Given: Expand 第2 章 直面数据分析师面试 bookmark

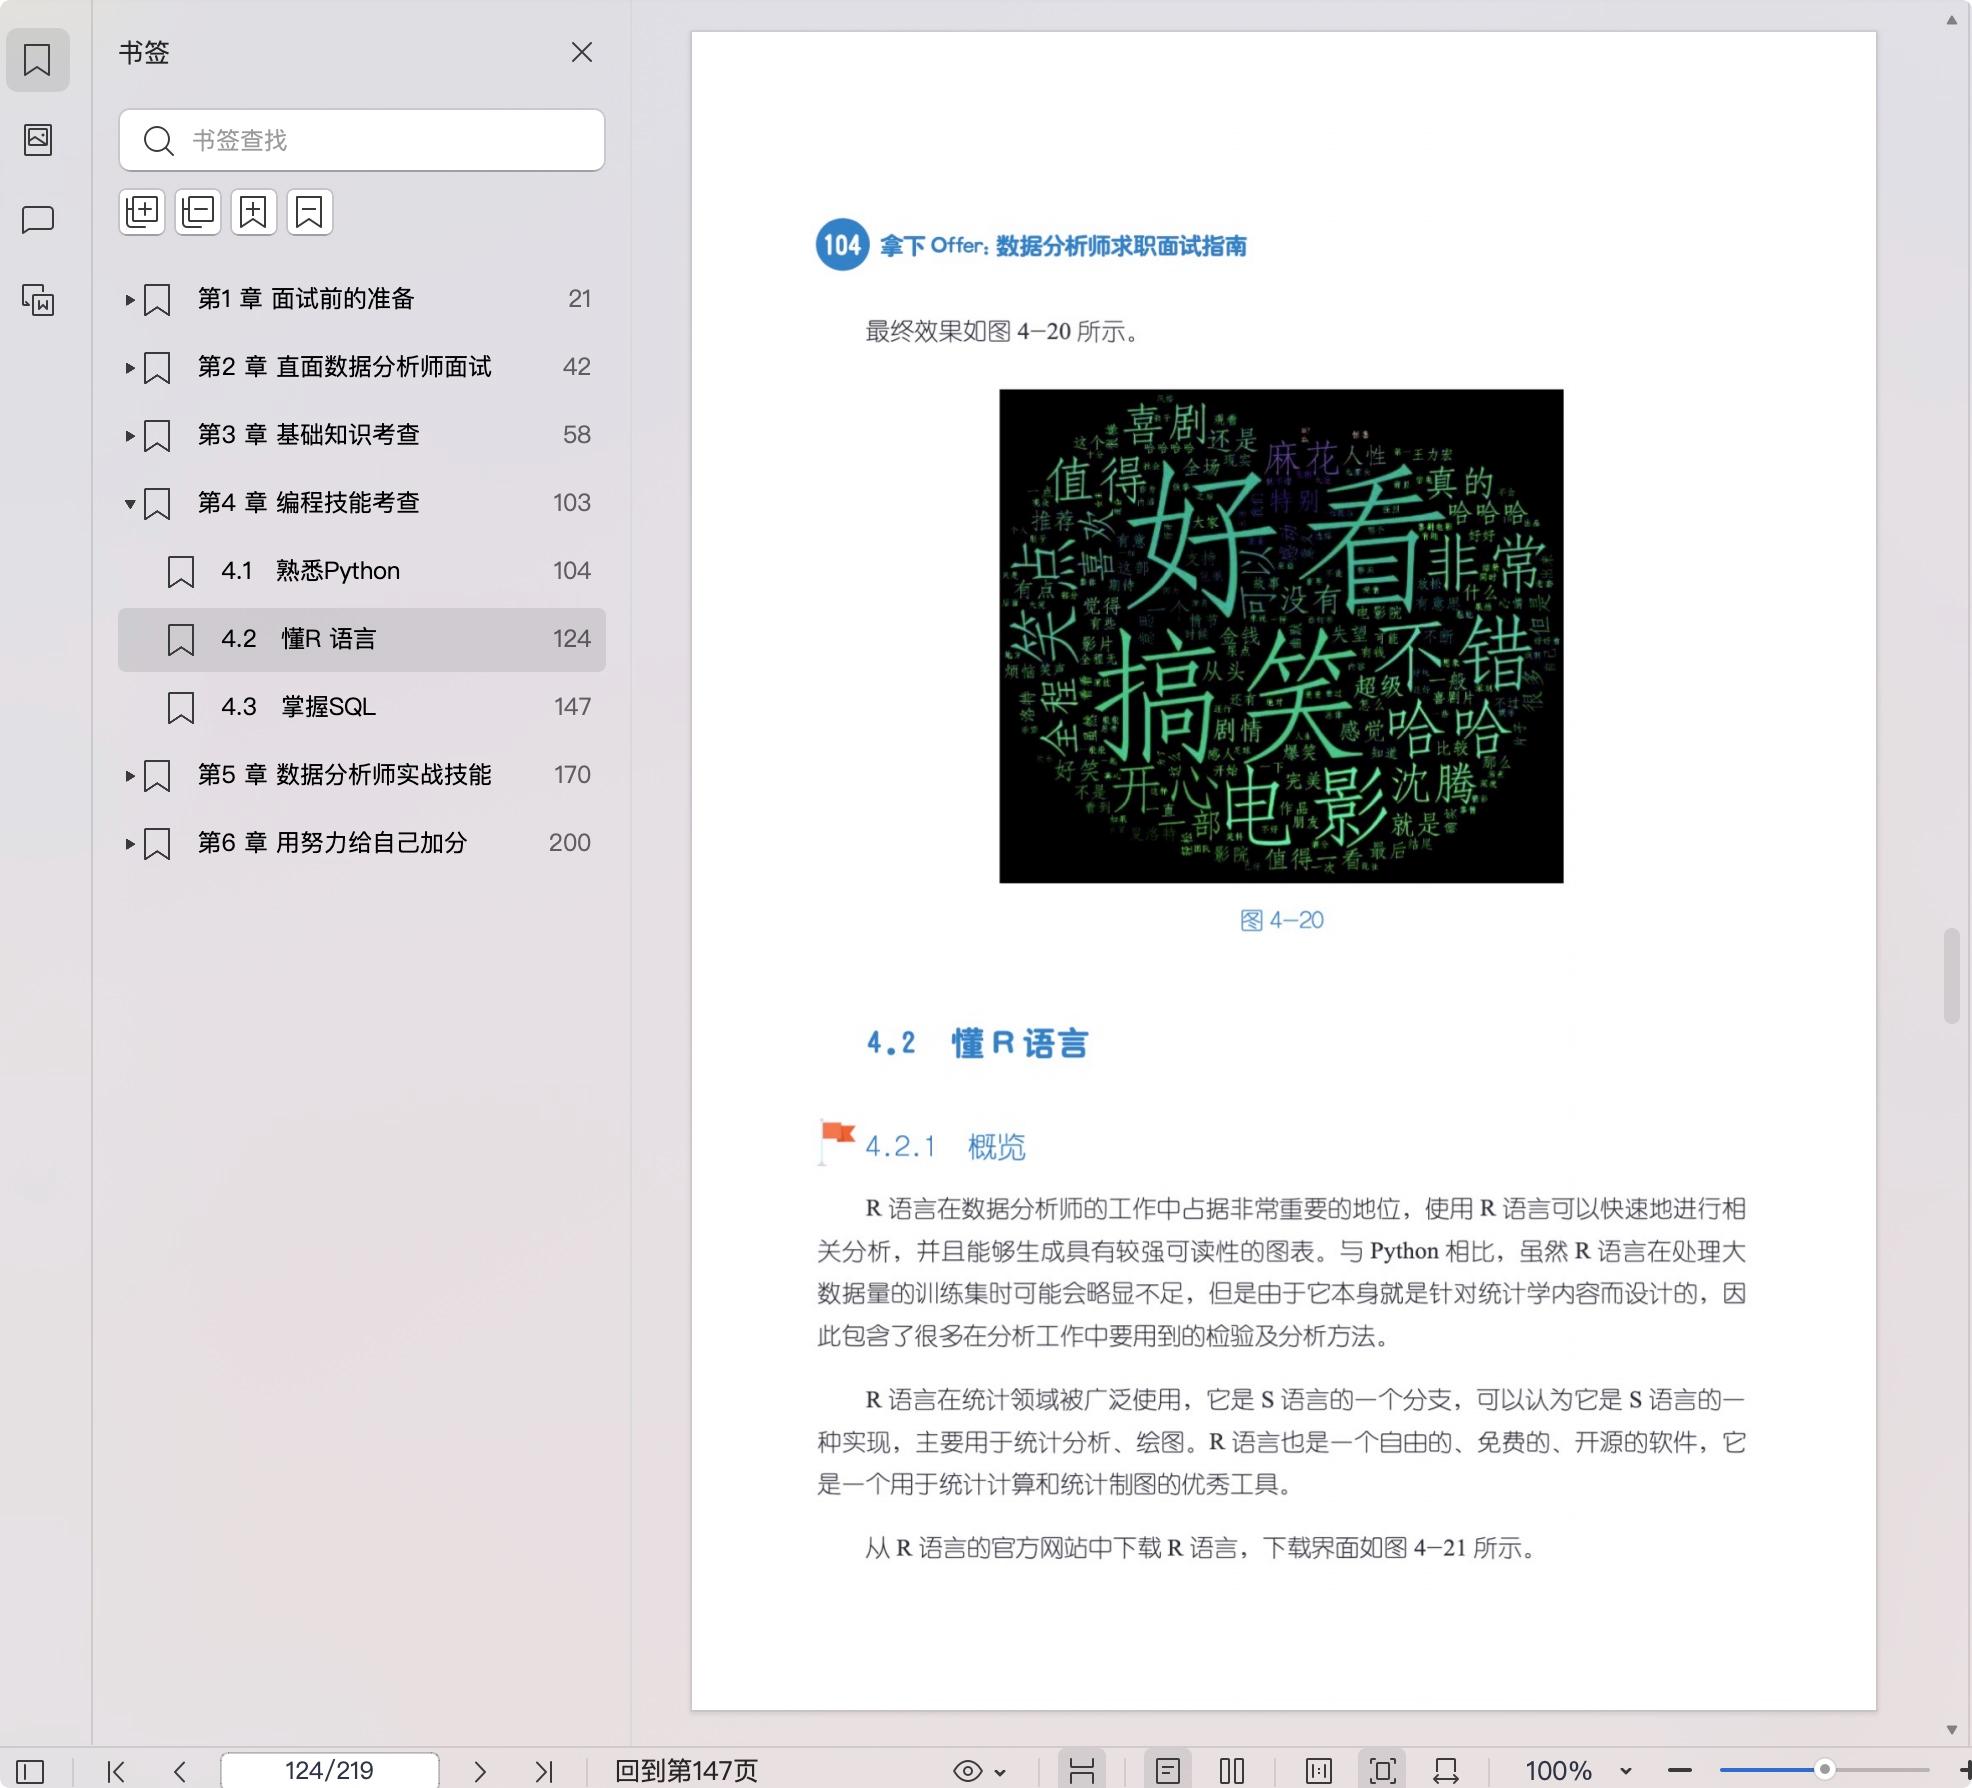Looking at the screenshot, I should coord(129,367).
